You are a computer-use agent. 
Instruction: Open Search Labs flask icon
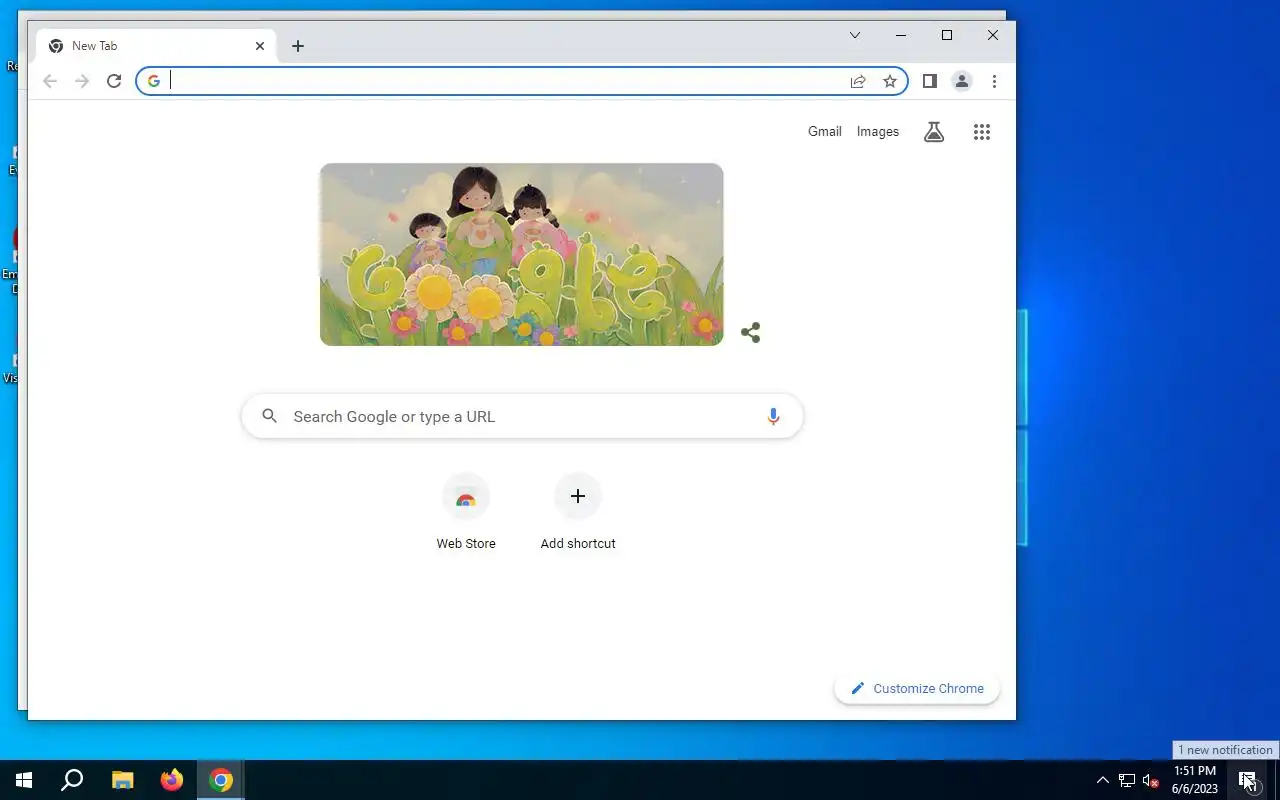click(934, 132)
